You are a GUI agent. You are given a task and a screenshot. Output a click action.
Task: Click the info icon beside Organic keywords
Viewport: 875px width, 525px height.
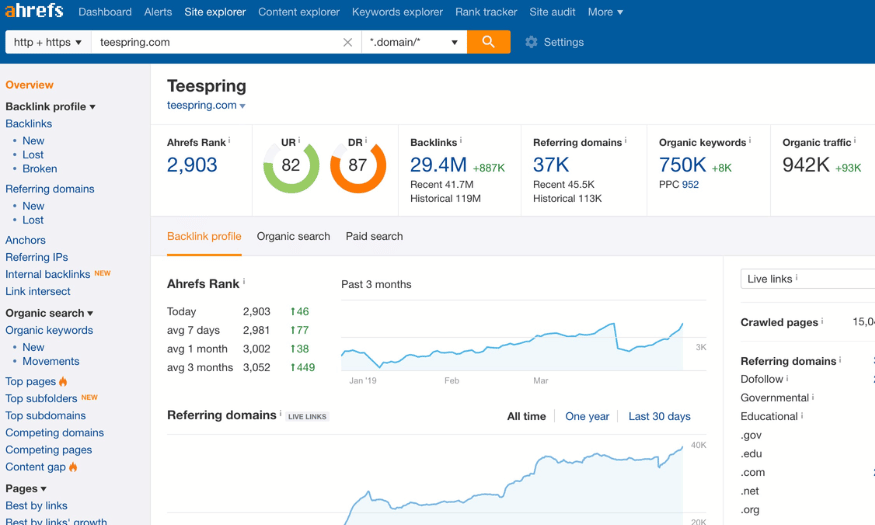tap(750, 140)
